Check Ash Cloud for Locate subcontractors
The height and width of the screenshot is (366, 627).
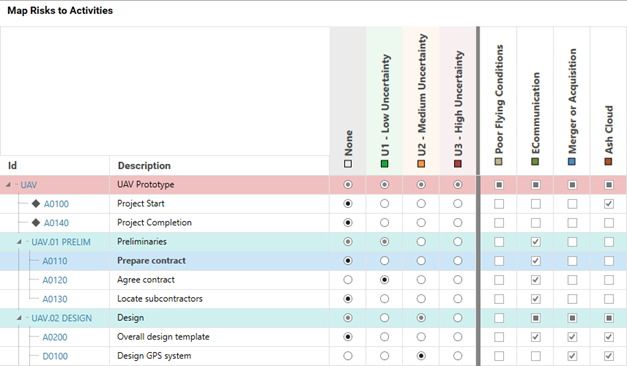609,299
